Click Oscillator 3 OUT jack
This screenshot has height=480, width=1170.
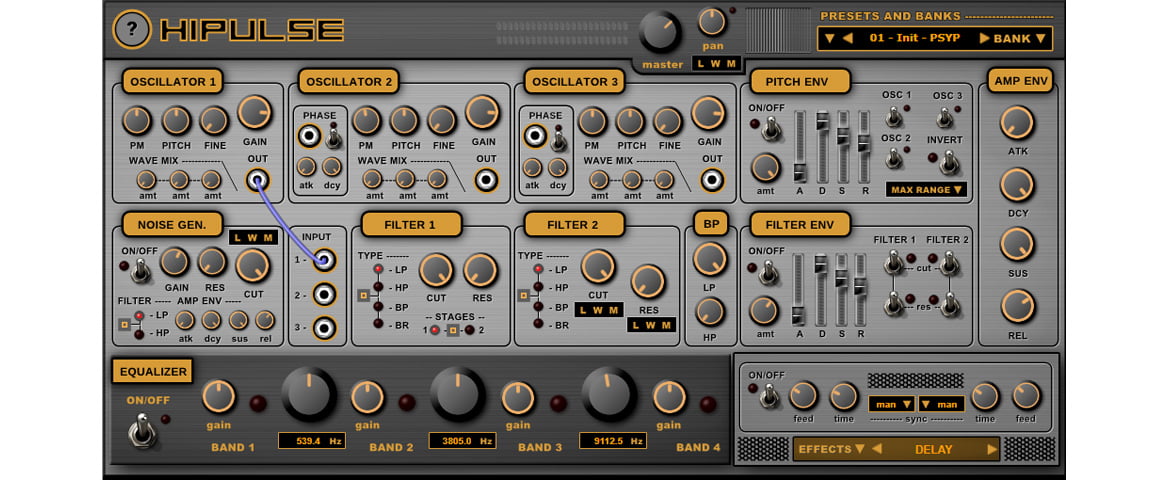click(x=713, y=180)
